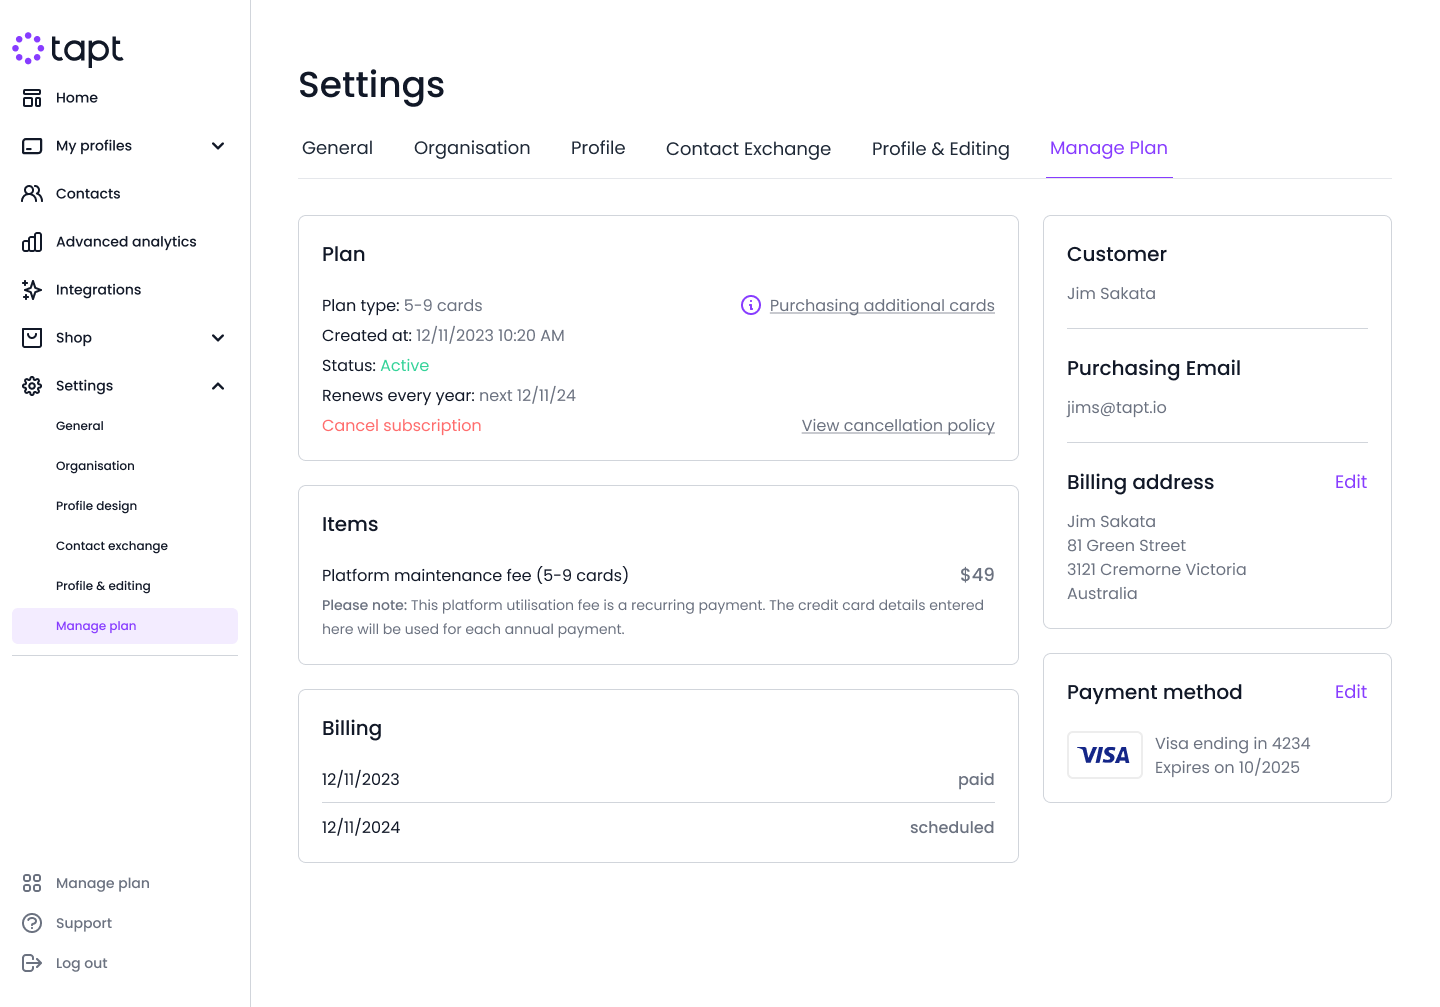Image resolution: width=1440 pixels, height=1007 pixels.
Task: Click the info icon beside Purchasing additional cards
Action: pos(750,305)
